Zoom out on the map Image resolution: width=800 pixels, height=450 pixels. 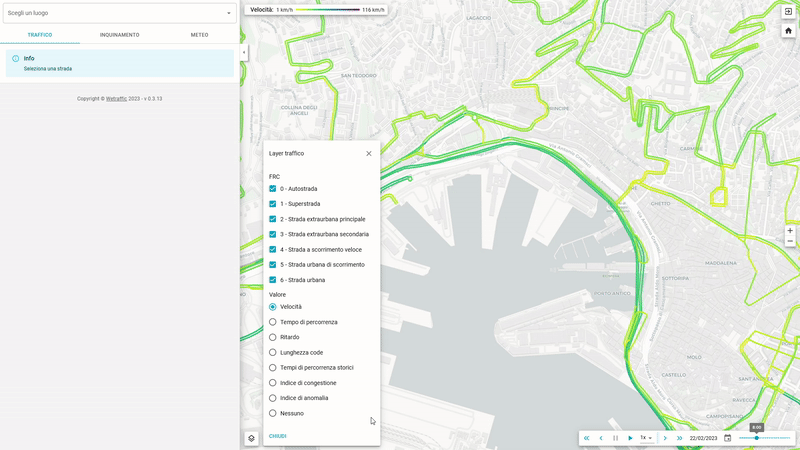pyautogui.click(x=789, y=241)
